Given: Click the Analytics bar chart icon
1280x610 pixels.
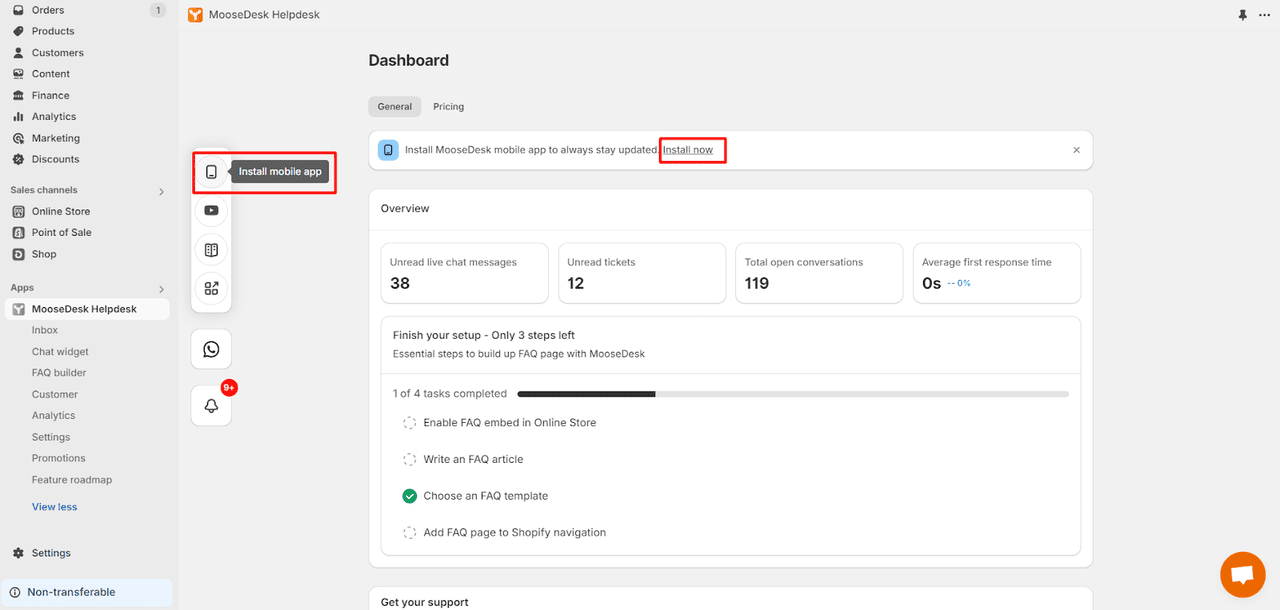Looking at the screenshot, I should coord(18,117).
